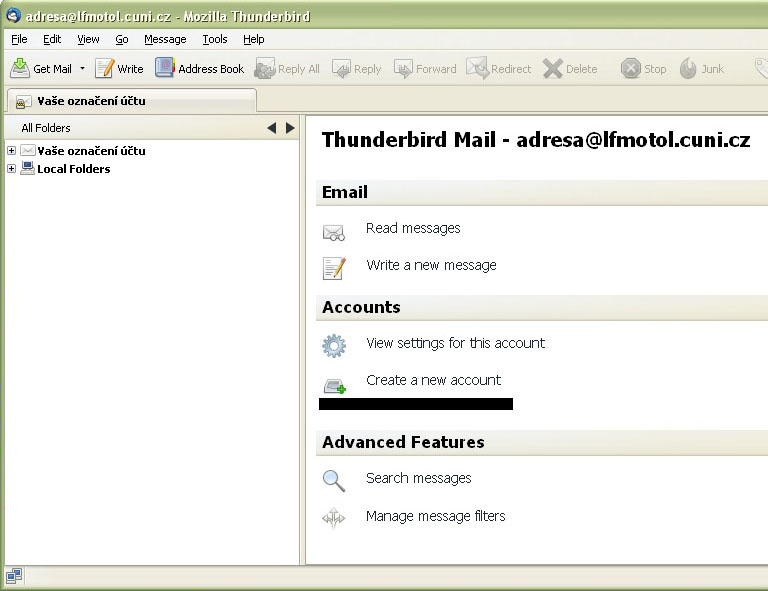Open the Message menu
768x591 pixels.
[165, 39]
